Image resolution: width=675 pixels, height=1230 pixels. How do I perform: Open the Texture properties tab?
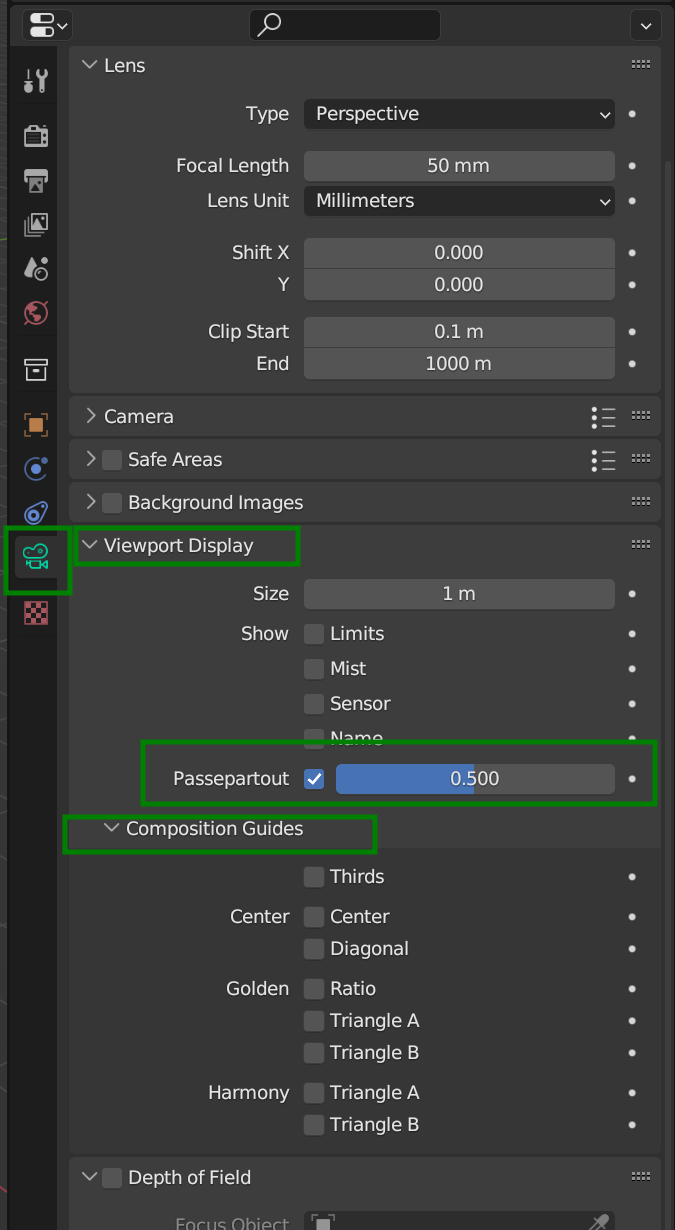click(x=36, y=613)
